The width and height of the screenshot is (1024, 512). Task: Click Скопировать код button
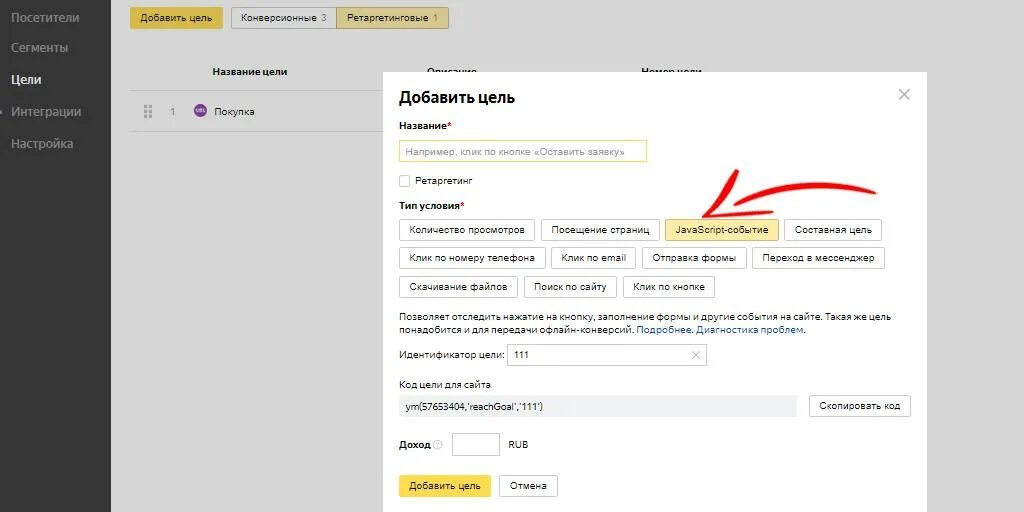(860, 406)
